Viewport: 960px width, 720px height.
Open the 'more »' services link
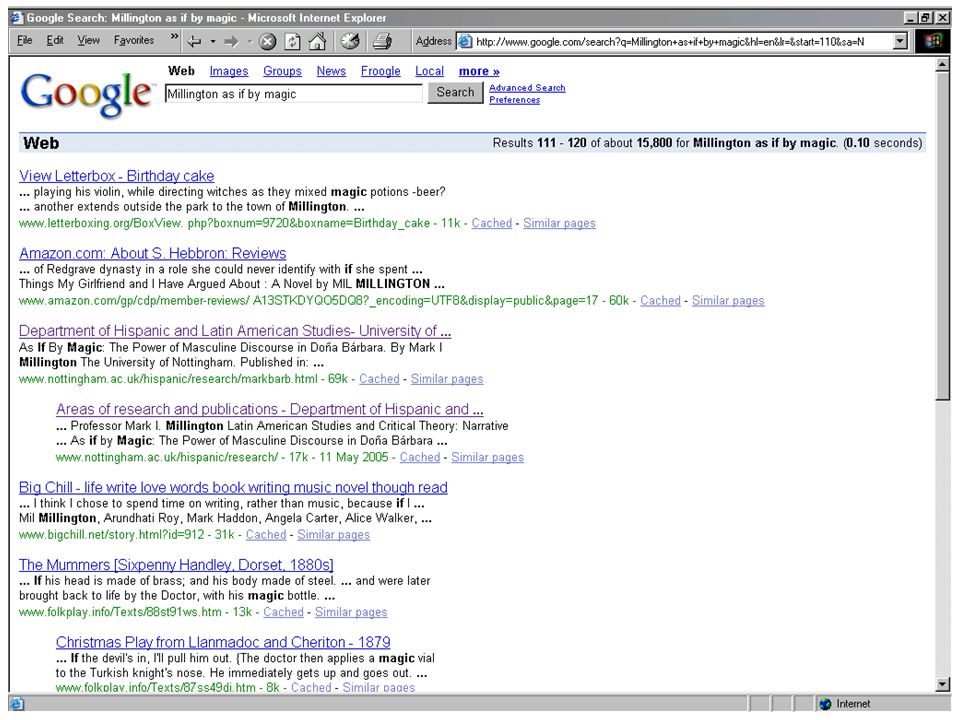(479, 71)
